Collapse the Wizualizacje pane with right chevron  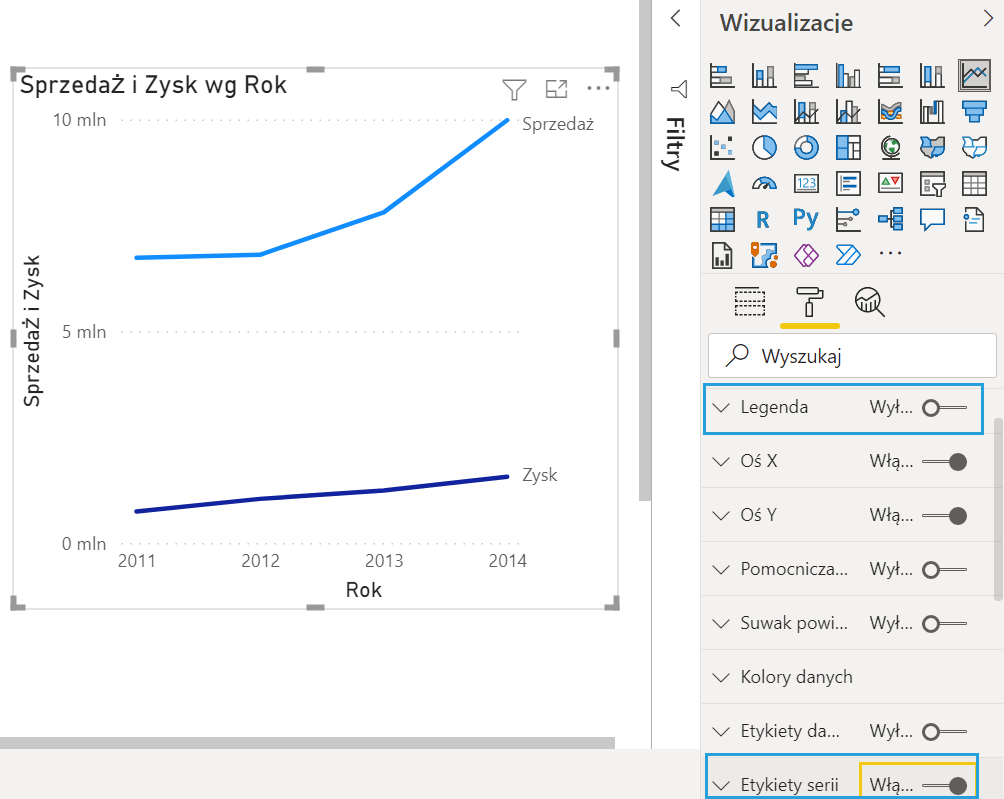[x=989, y=18]
